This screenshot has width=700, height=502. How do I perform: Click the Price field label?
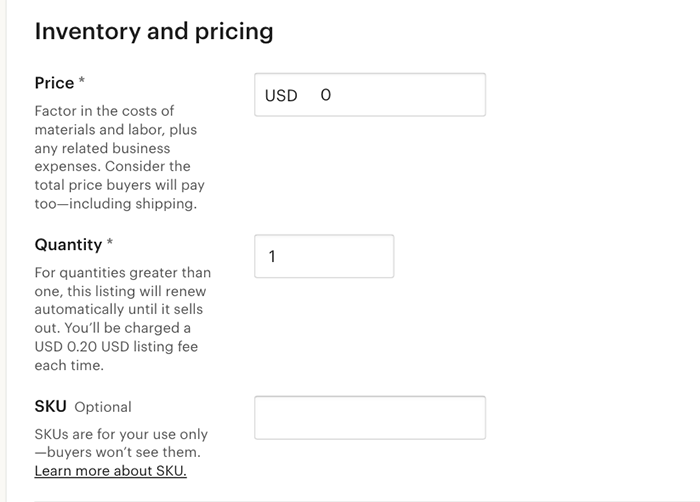(54, 83)
